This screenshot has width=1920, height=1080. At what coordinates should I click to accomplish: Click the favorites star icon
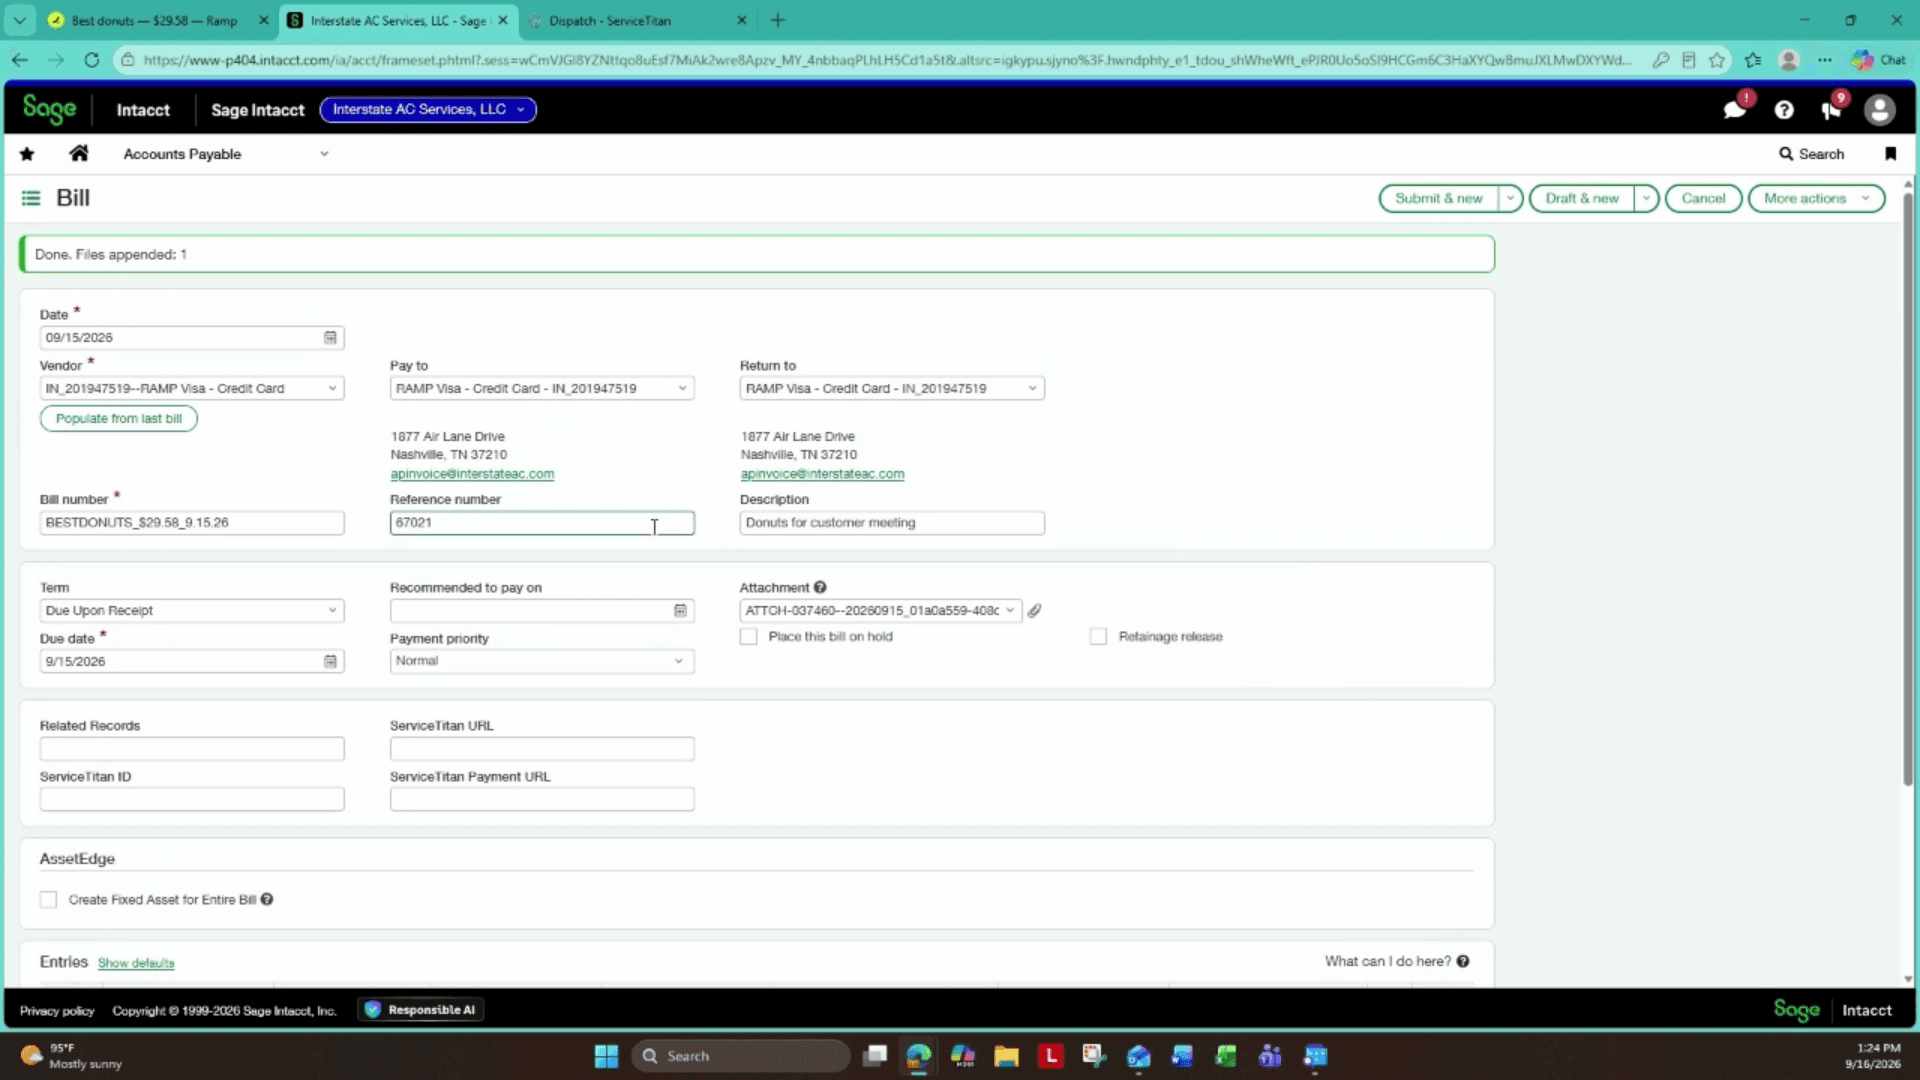(27, 154)
